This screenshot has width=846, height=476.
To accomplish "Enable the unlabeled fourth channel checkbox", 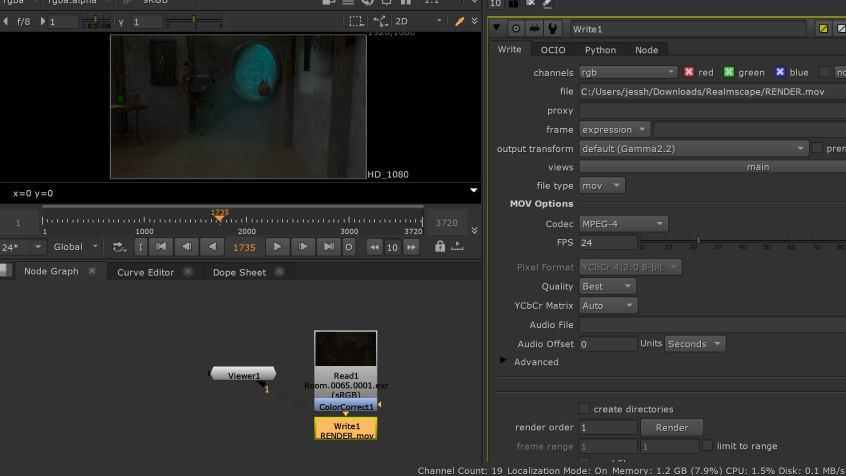I will tap(823, 72).
